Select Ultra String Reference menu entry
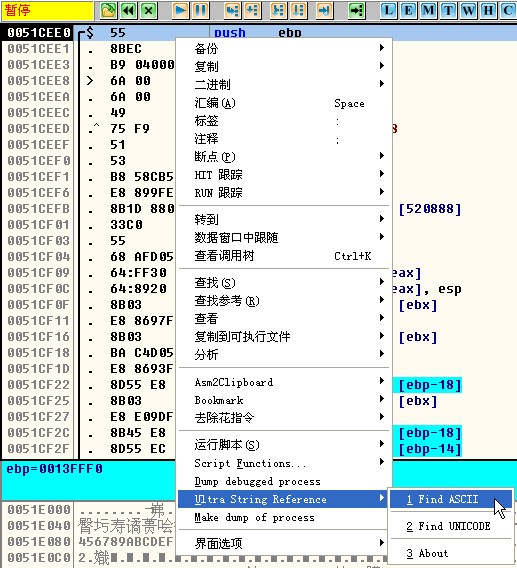This screenshot has width=517, height=568. (283, 499)
